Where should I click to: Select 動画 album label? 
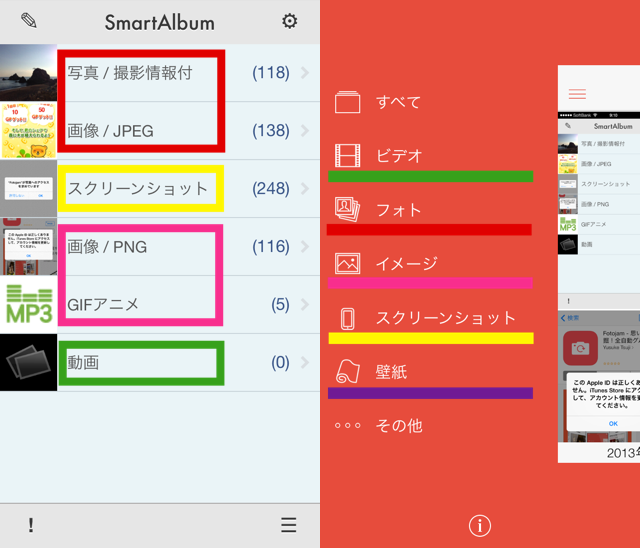click(83, 362)
